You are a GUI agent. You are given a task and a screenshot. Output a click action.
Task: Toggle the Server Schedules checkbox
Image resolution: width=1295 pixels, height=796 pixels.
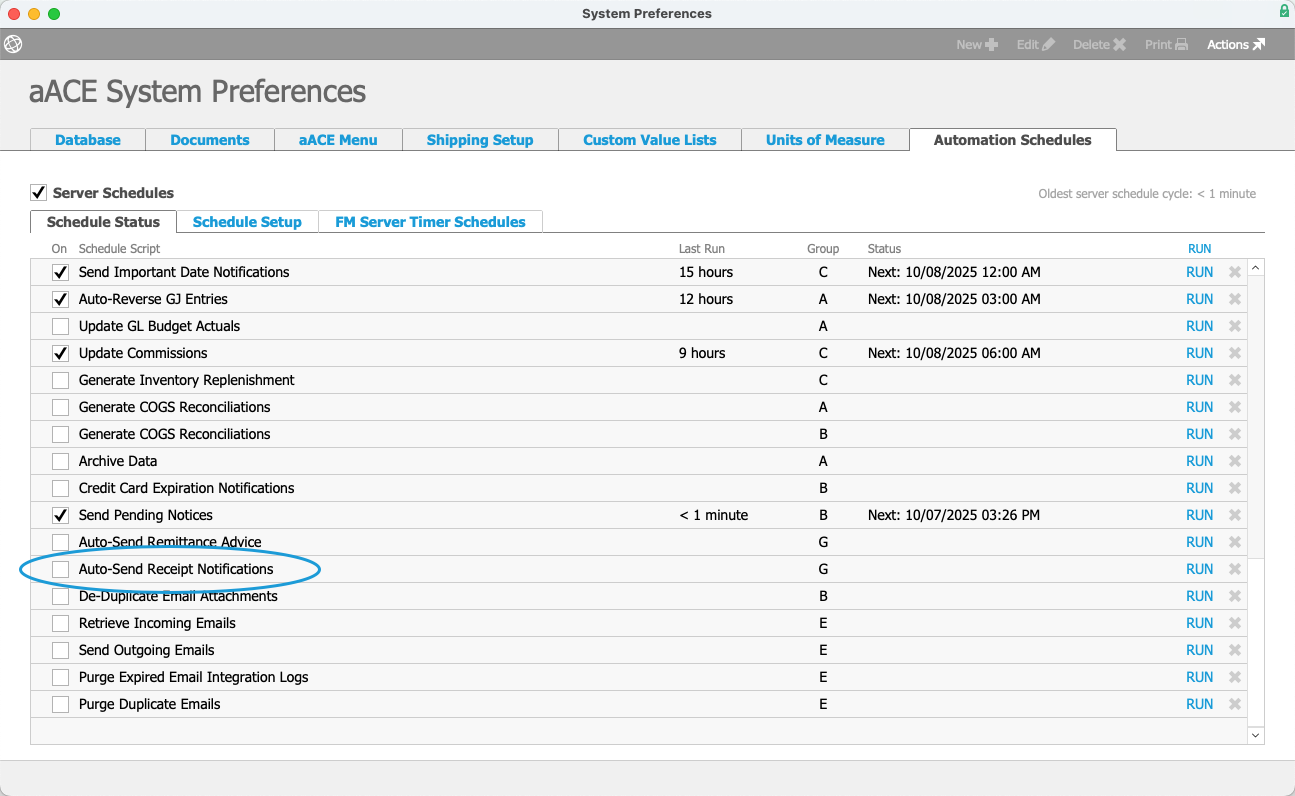pos(38,192)
